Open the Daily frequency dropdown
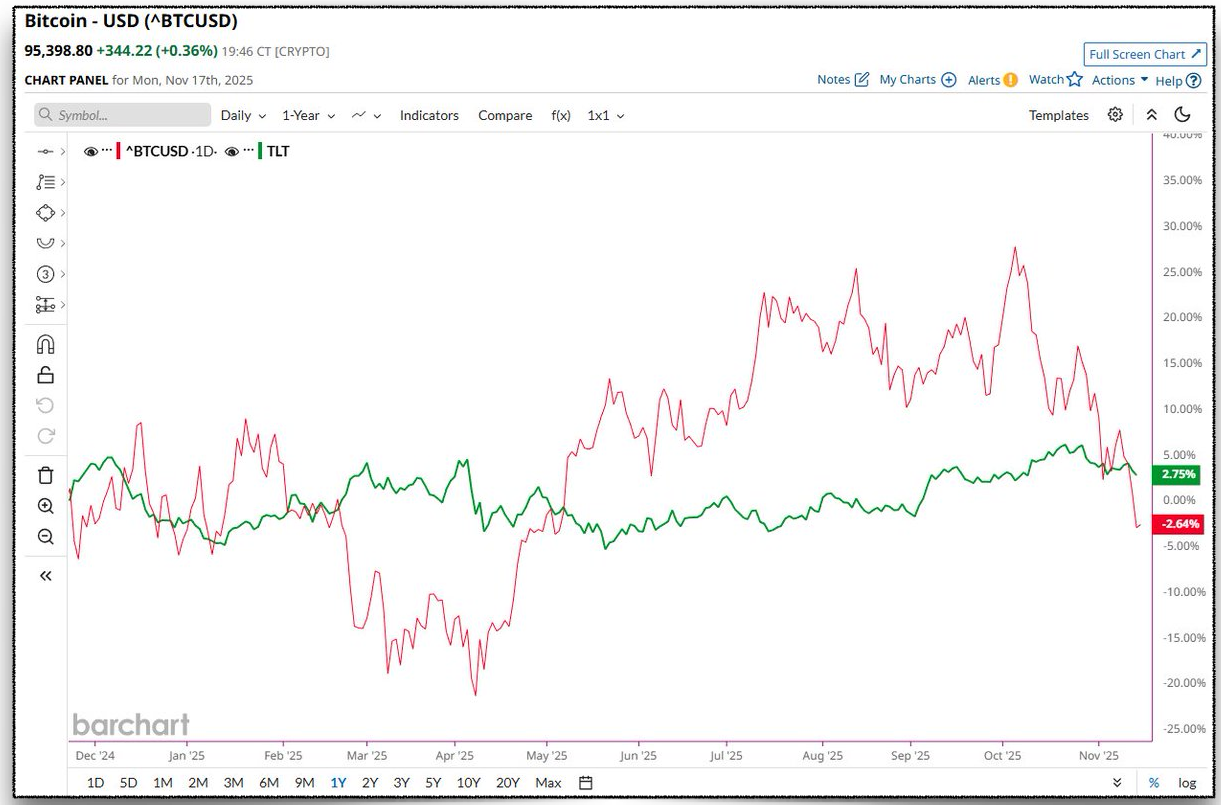Viewport: 1221px width, 805px height. (243, 115)
